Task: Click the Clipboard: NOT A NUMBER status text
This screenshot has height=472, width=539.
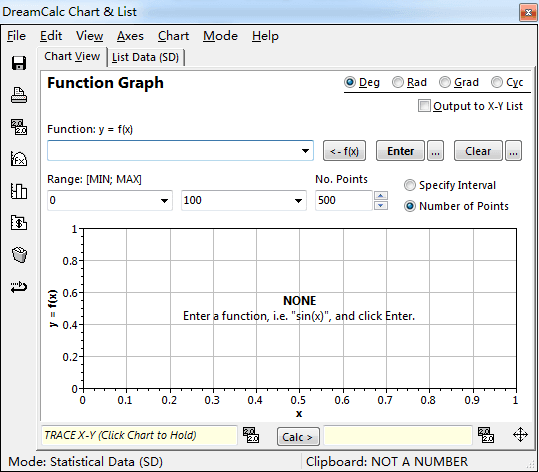Action: coord(387,462)
